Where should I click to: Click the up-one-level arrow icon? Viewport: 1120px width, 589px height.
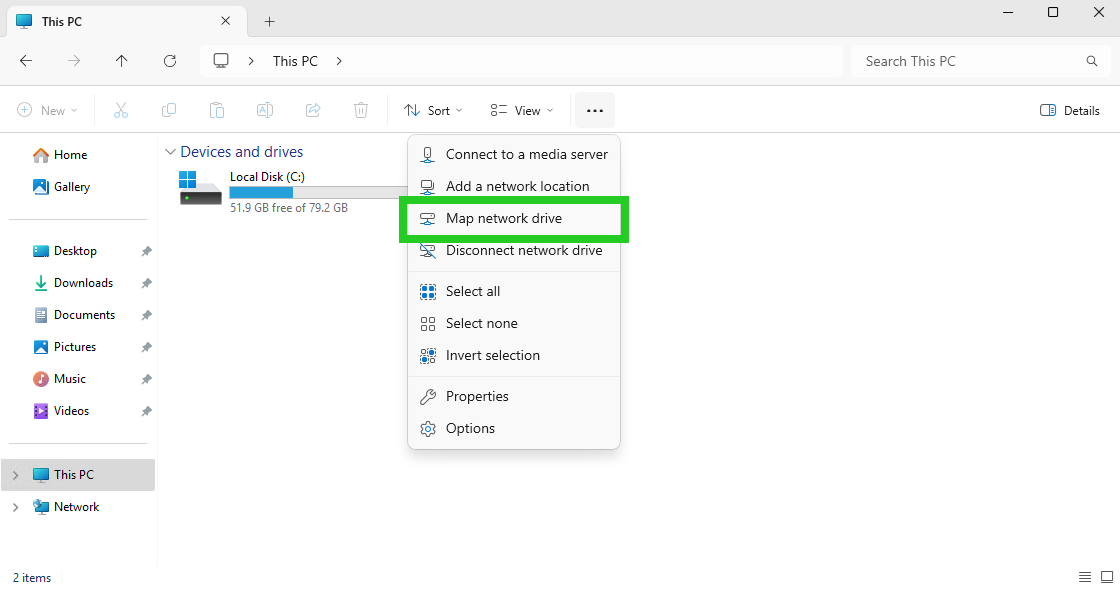click(122, 61)
